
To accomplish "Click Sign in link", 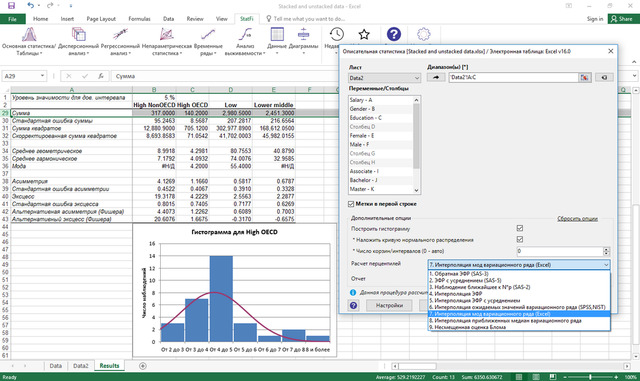I will tap(595, 19).
